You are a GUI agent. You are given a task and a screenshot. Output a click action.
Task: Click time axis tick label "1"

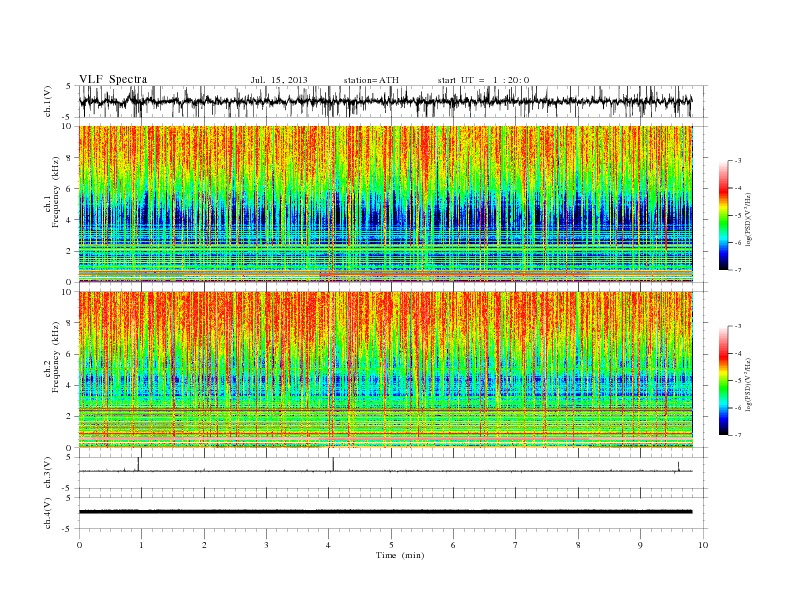(x=141, y=545)
